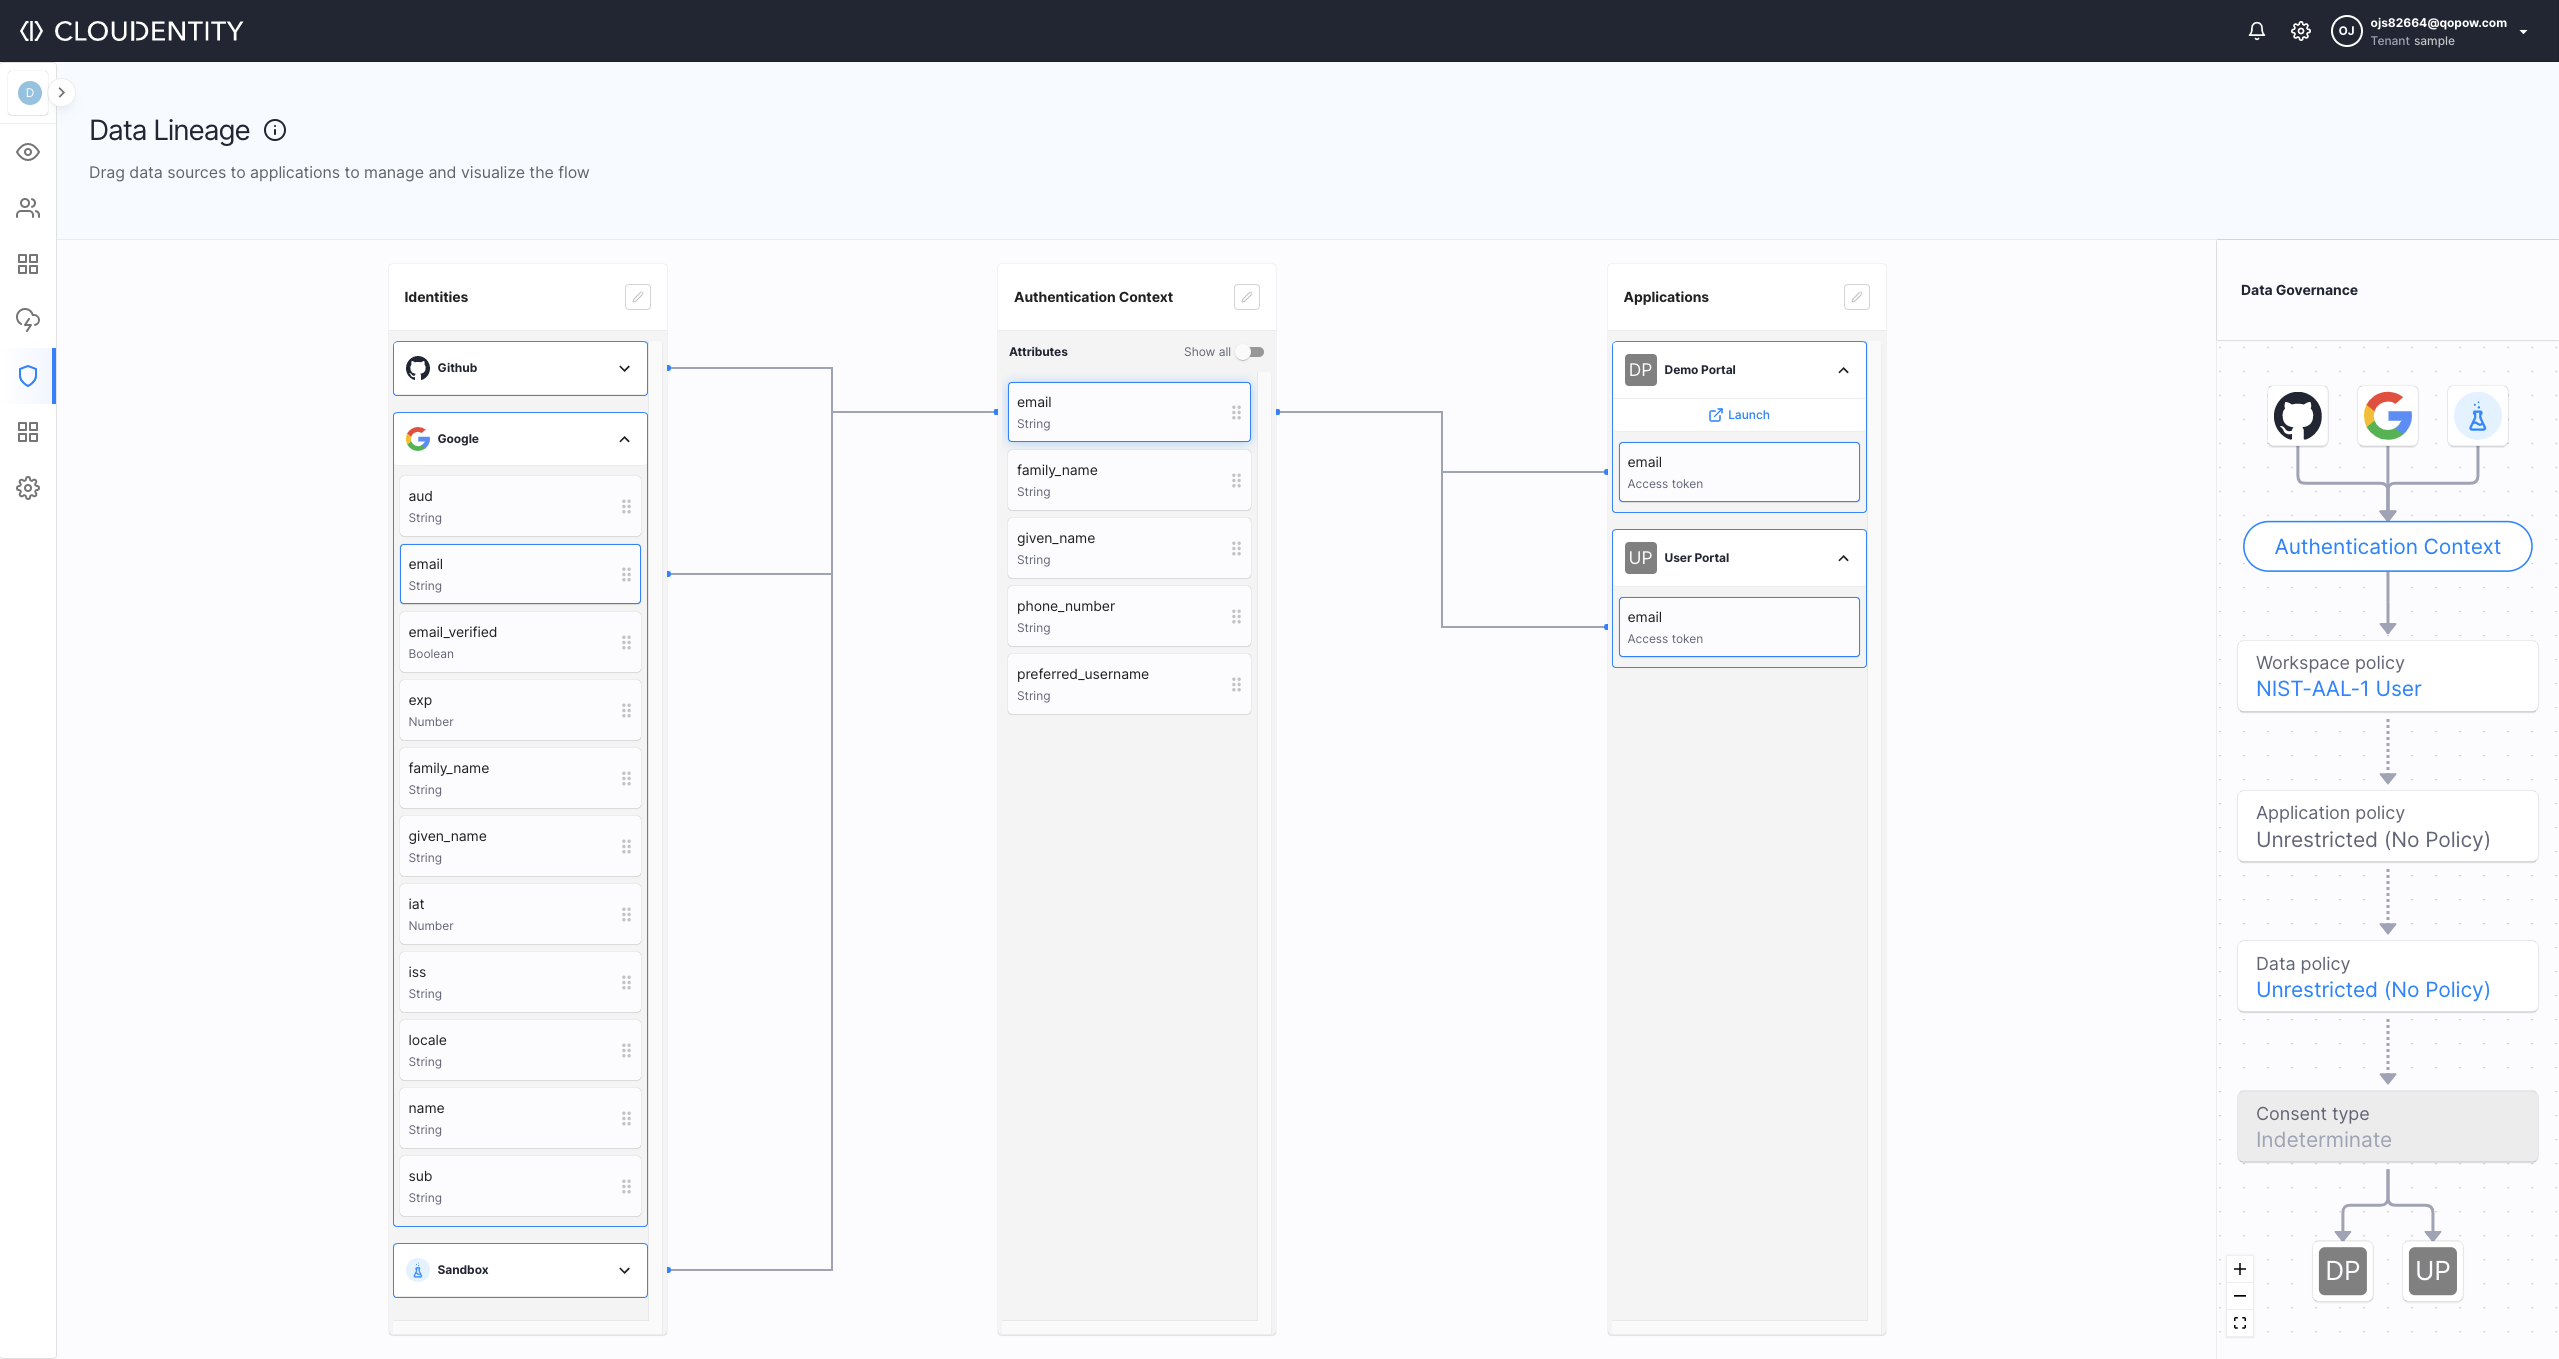Click Github node in Data Governance
2559x1359 pixels.
click(2298, 416)
